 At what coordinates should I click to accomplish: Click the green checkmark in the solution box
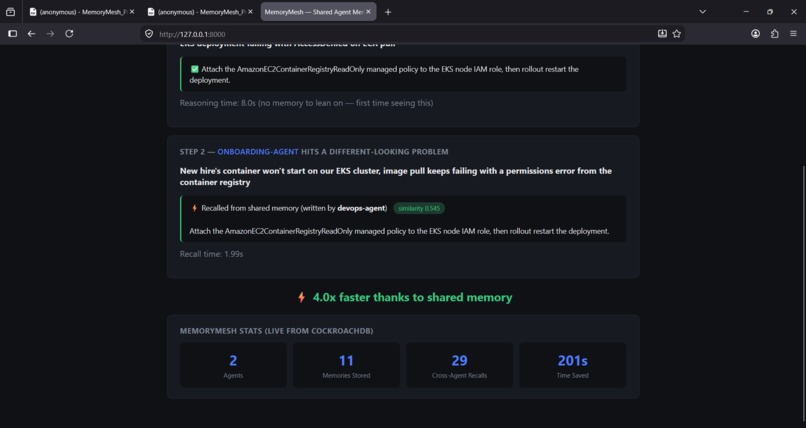(x=194, y=69)
